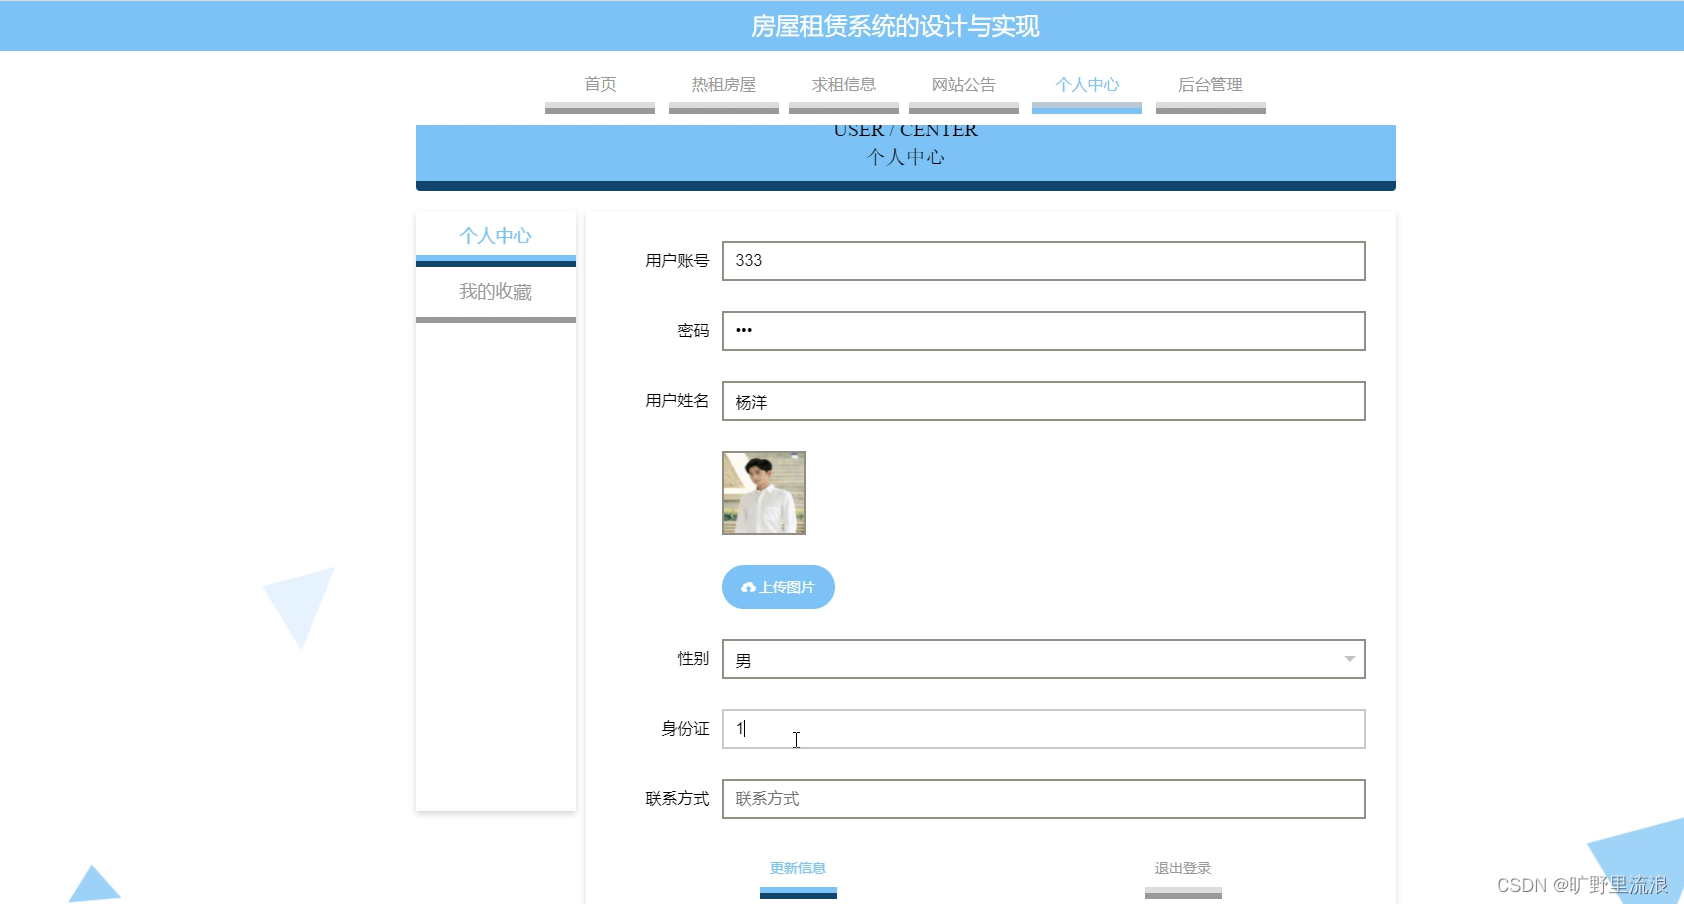Open the 热租房屋 page

(x=723, y=85)
